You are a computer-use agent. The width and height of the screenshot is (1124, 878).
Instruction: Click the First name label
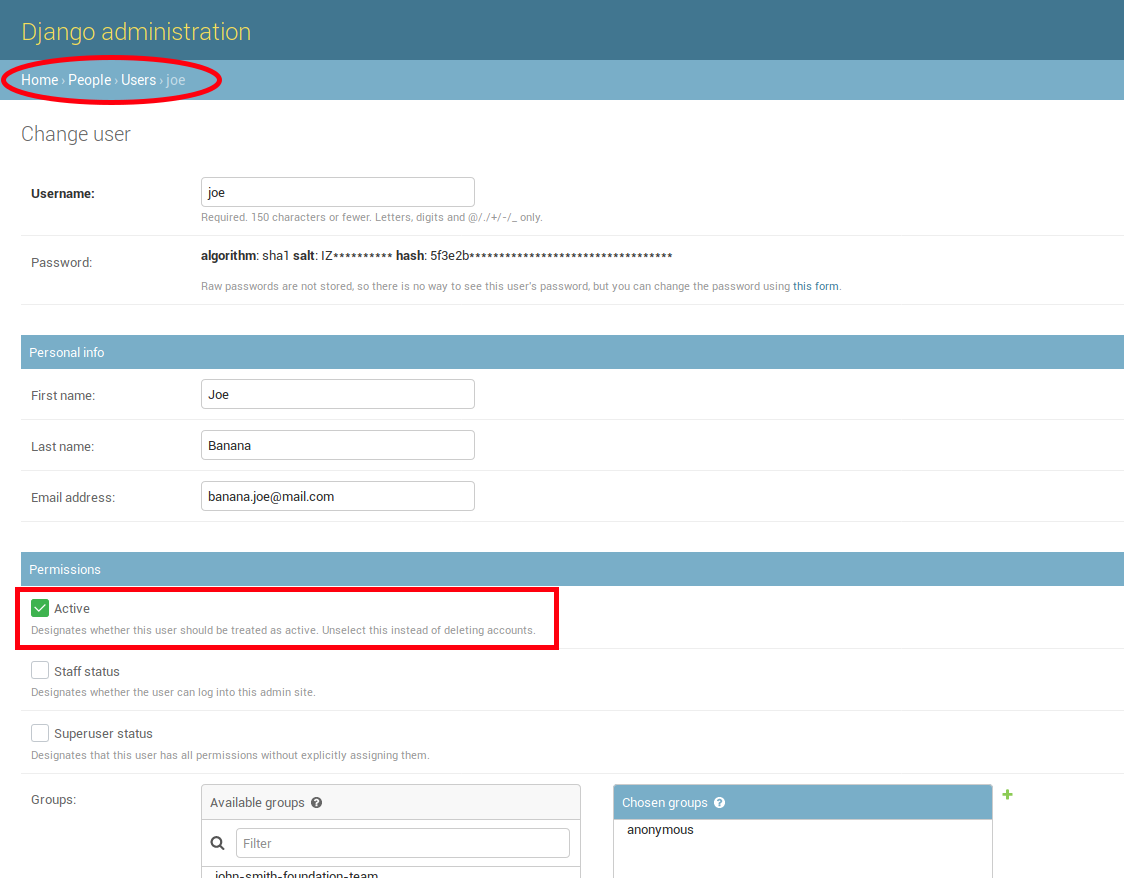62,396
